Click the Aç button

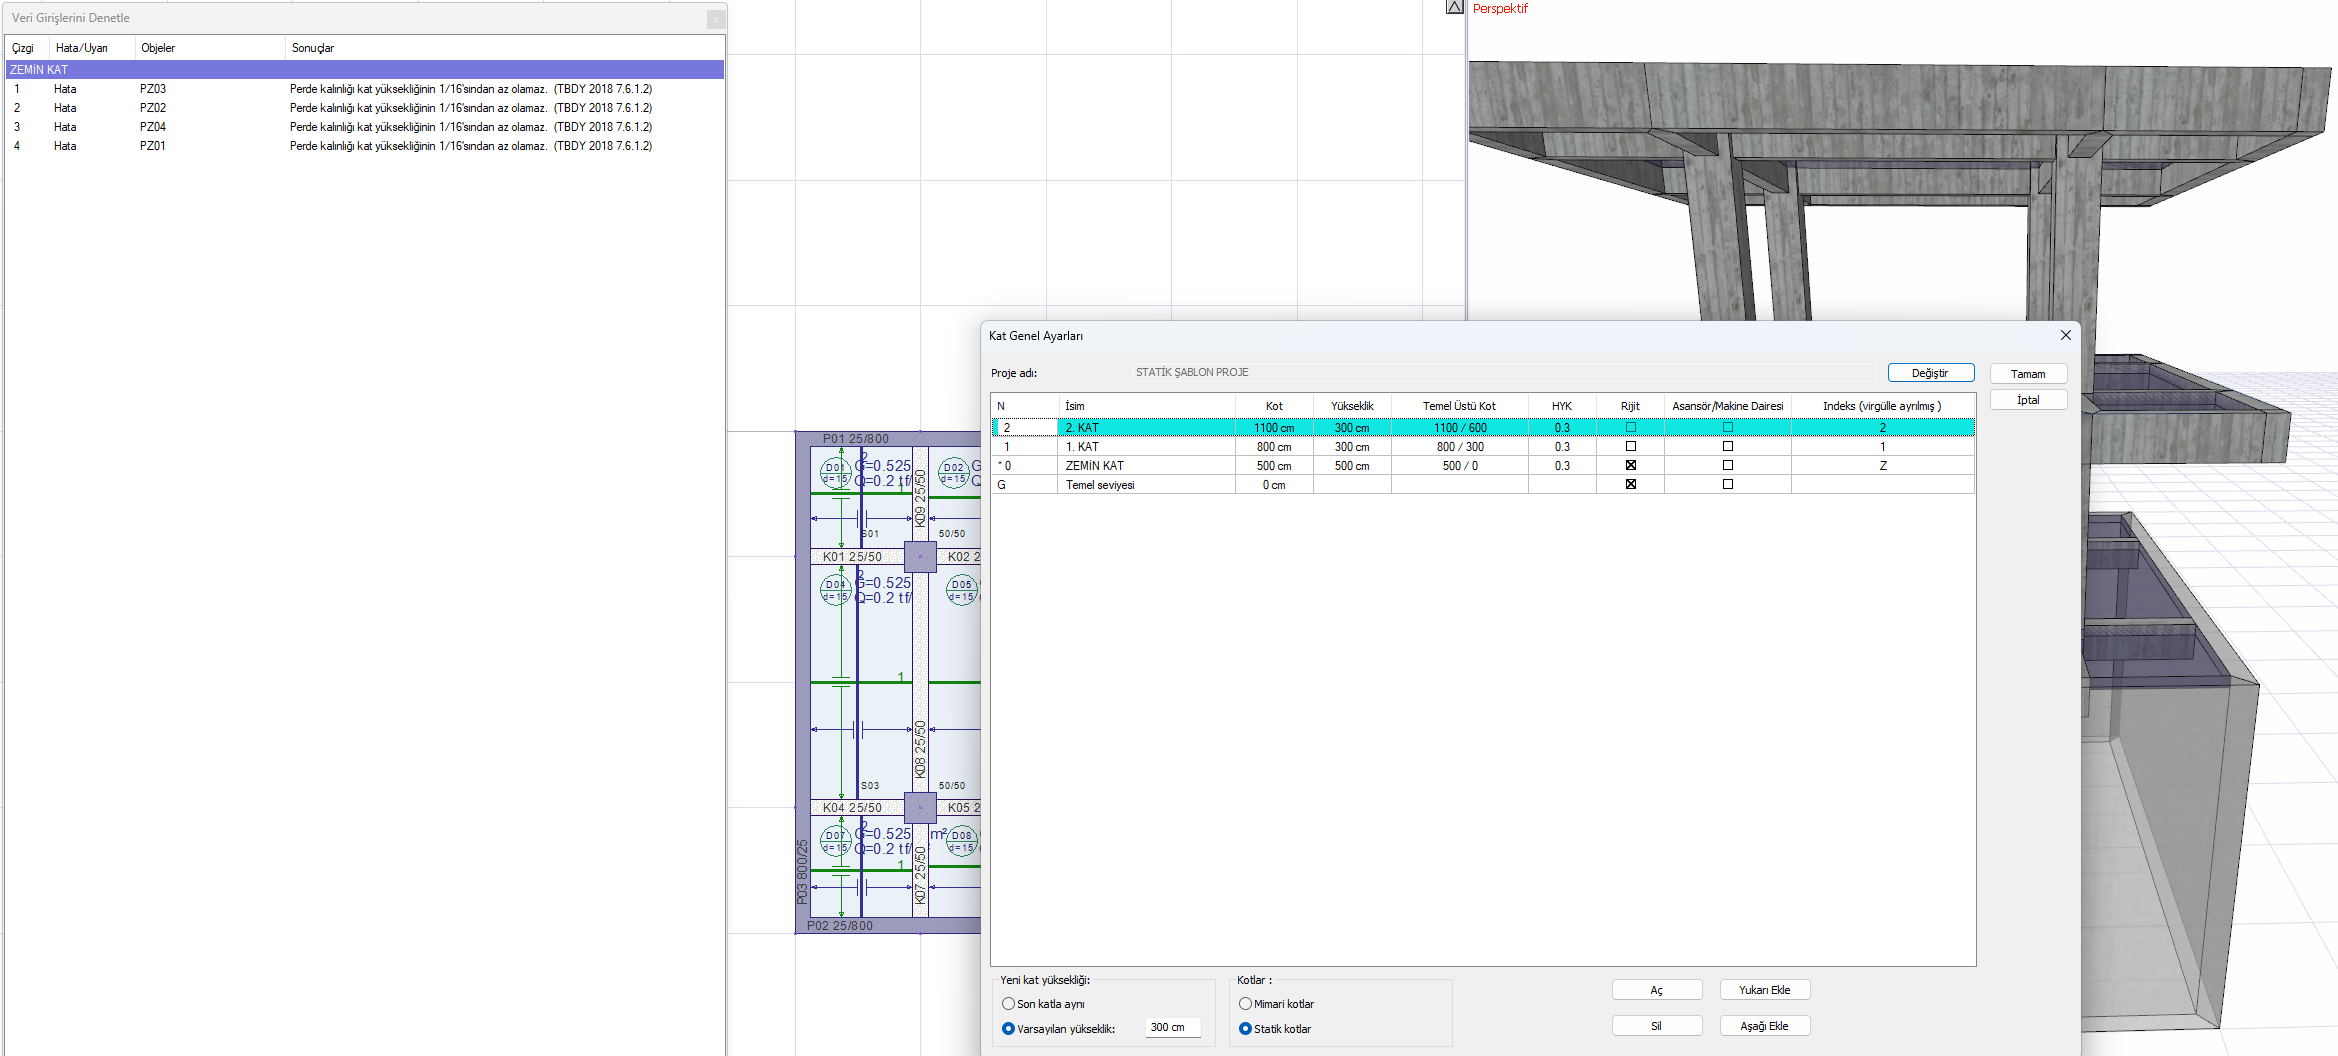pos(1656,990)
